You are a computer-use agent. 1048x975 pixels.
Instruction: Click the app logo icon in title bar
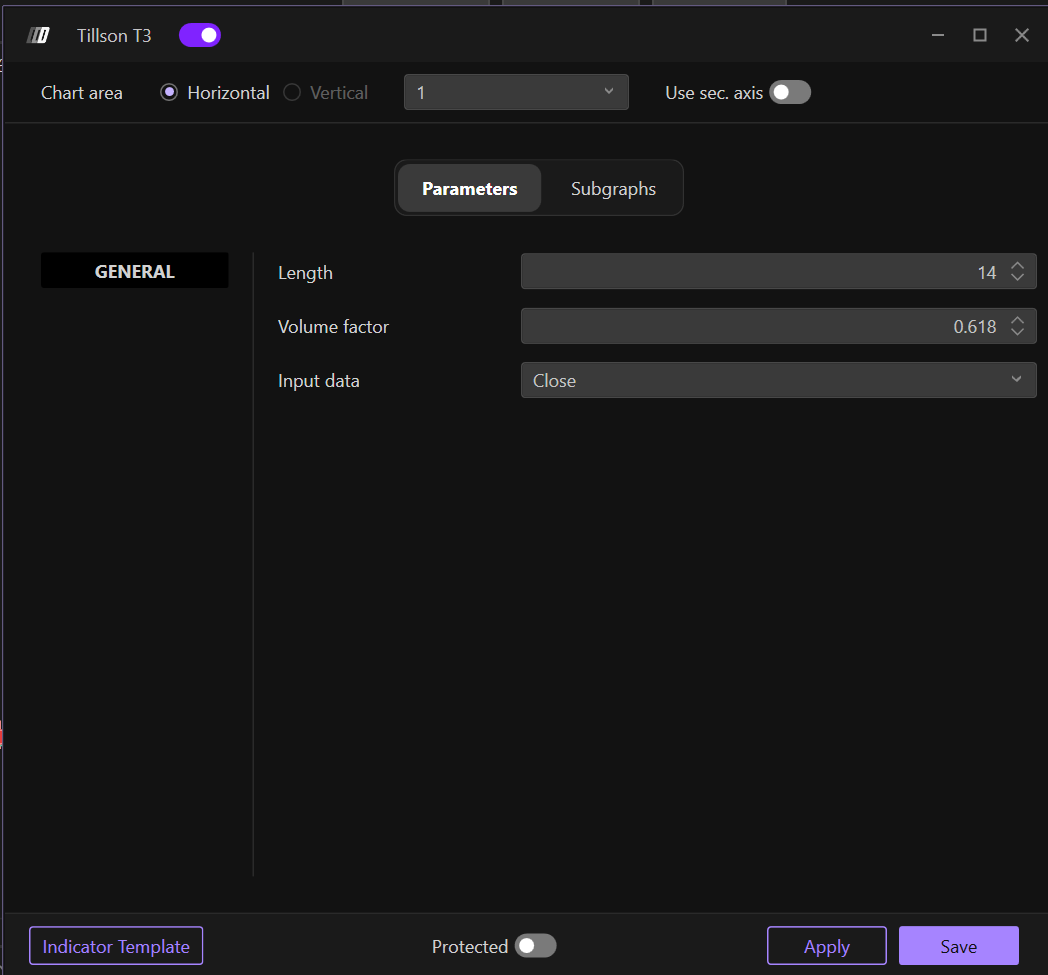(x=38, y=36)
